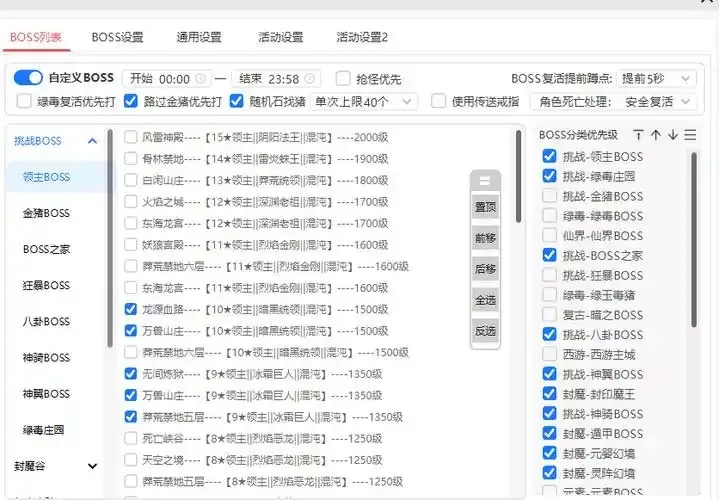
Task: Select 复古-暗之BOSS priority text
Action: point(603,315)
